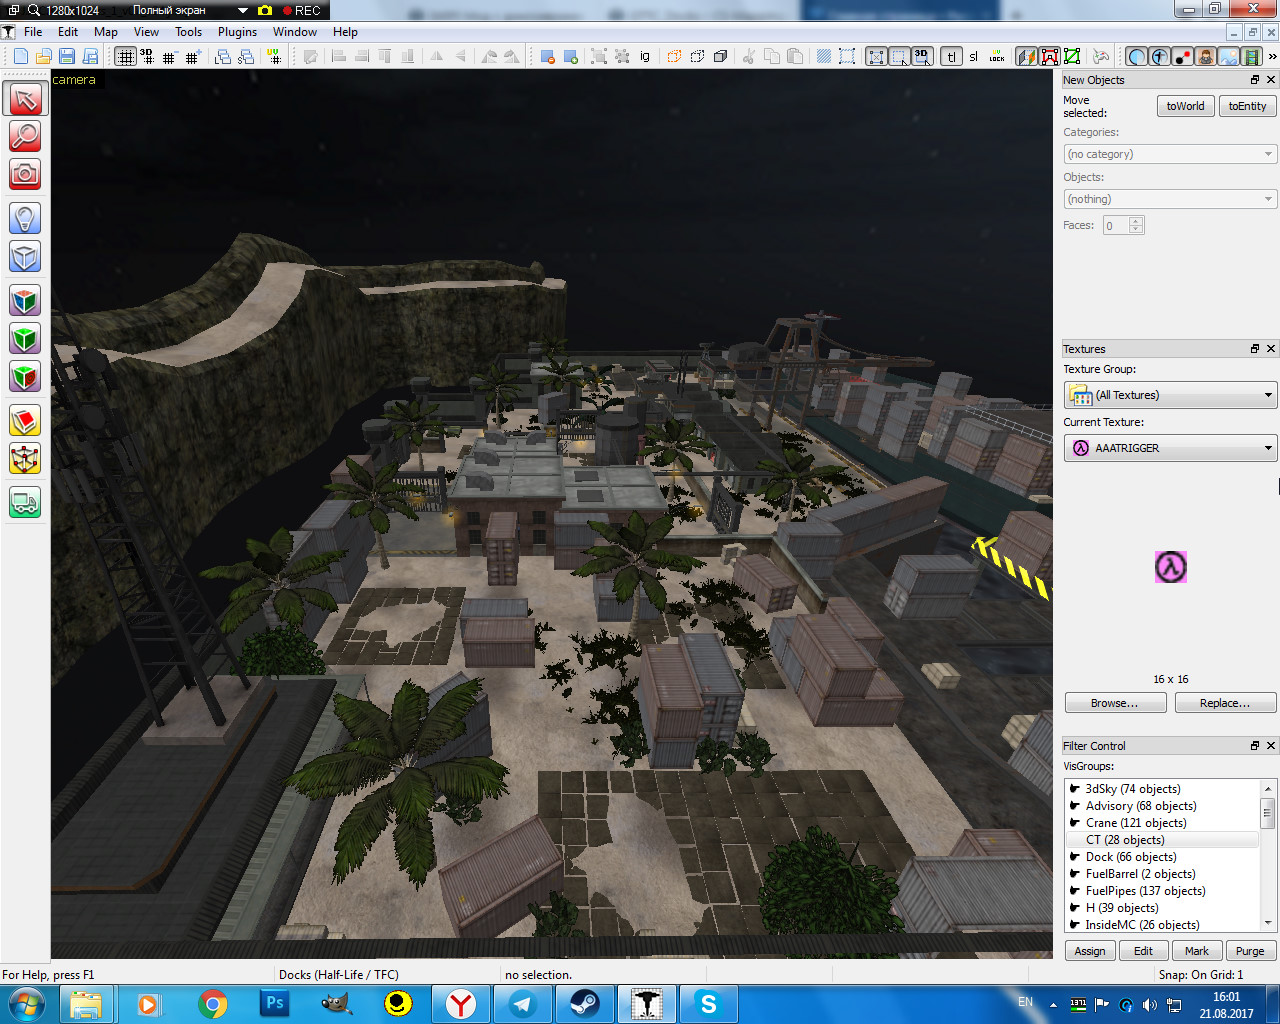Toggle visibility of Advisory VisGroup
This screenshot has width=1280, height=1024.
pos(1075,805)
